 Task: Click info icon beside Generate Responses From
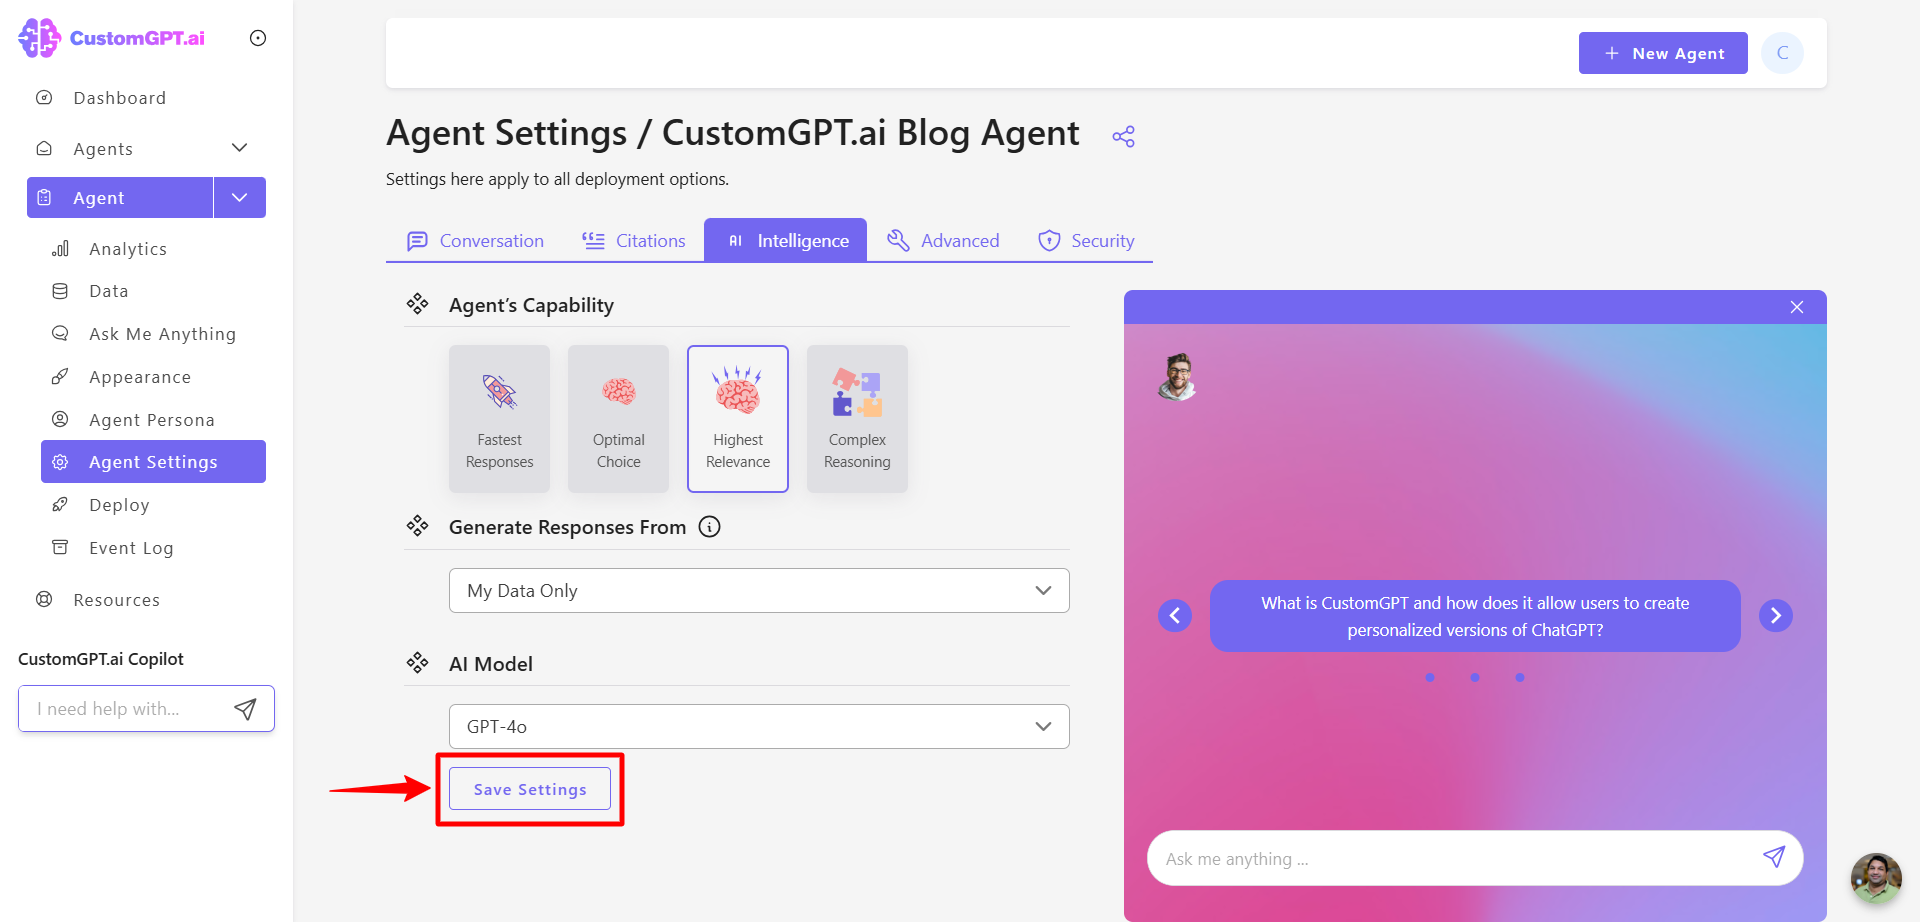(x=709, y=527)
